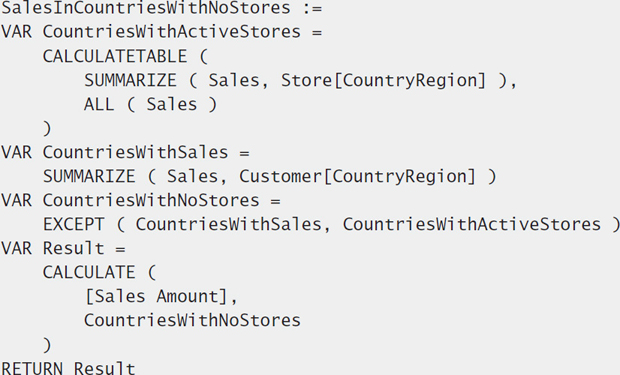Screen dimensions: 620x375
Task: Click the SUMMARIZE keyword inside CALCULATETABLE
Action: (x=130, y=81)
